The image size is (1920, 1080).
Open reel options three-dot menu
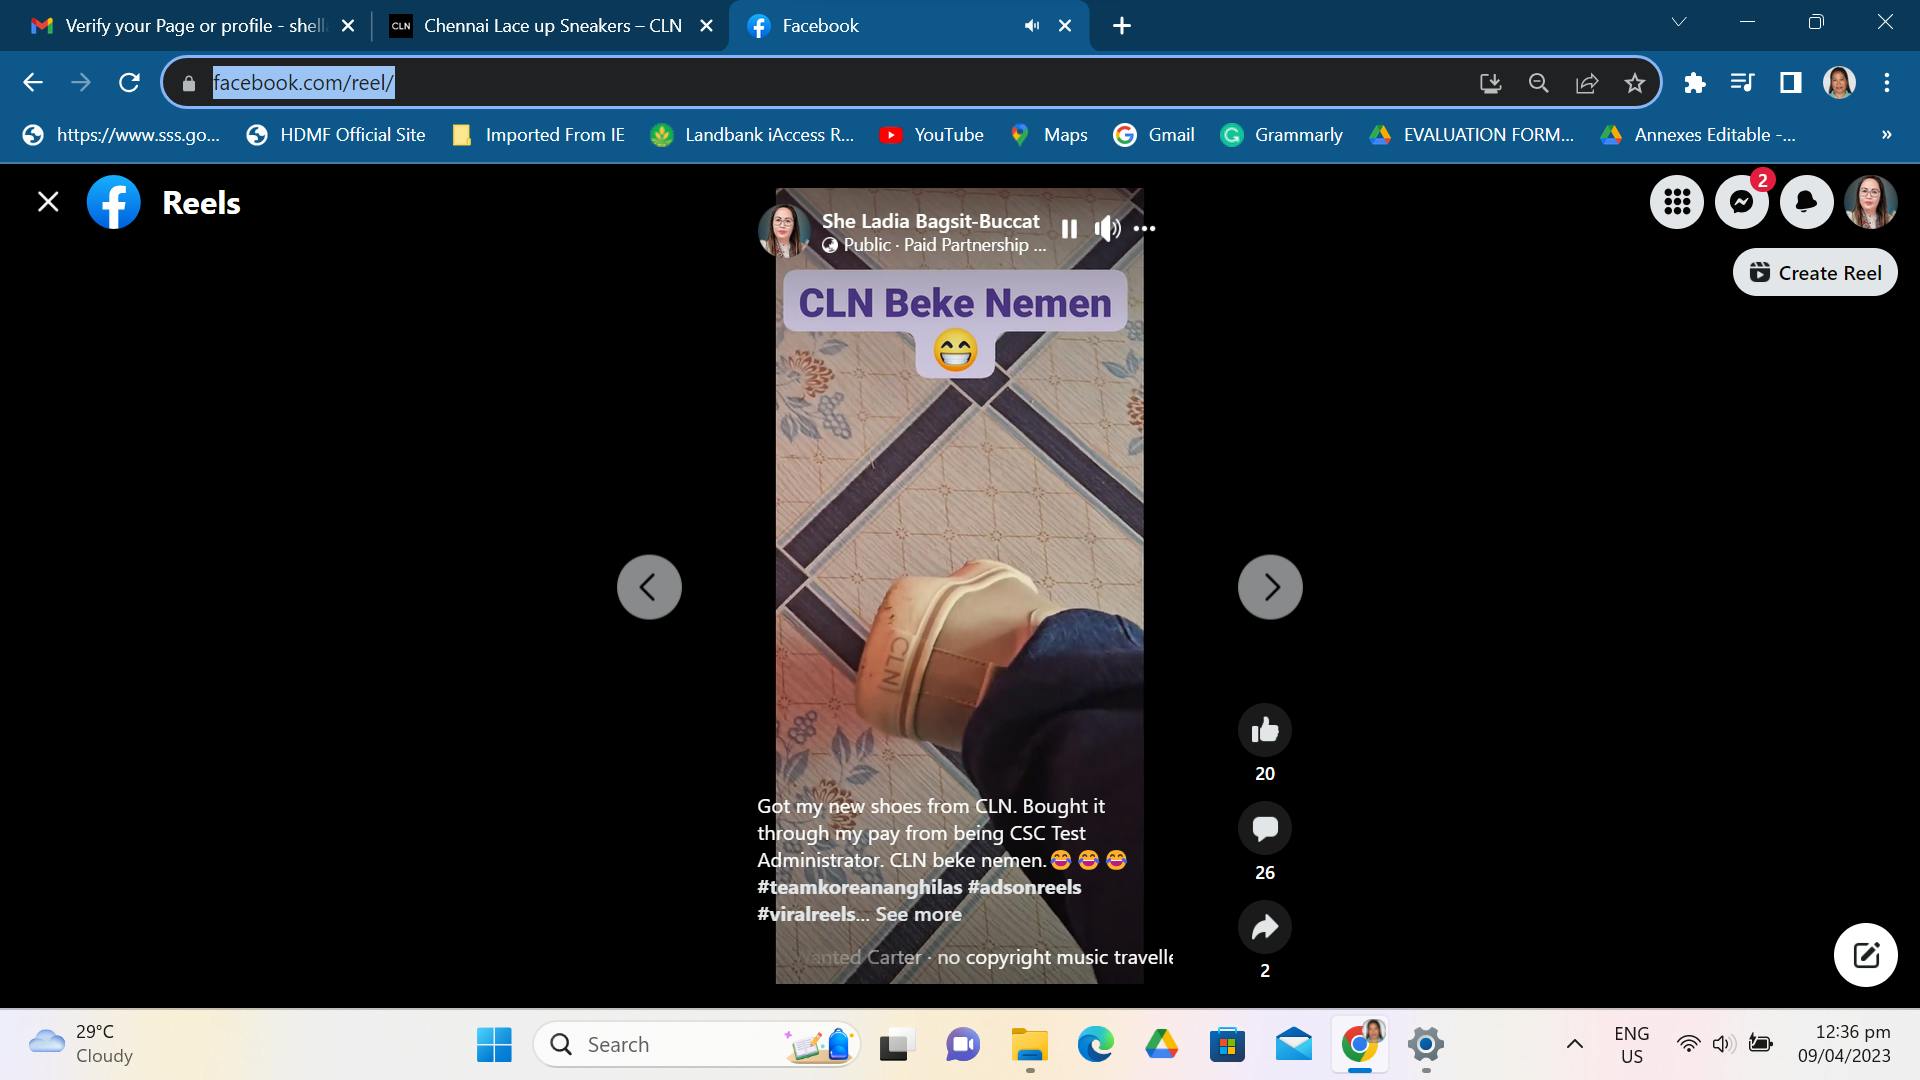(x=1144, y=229)
